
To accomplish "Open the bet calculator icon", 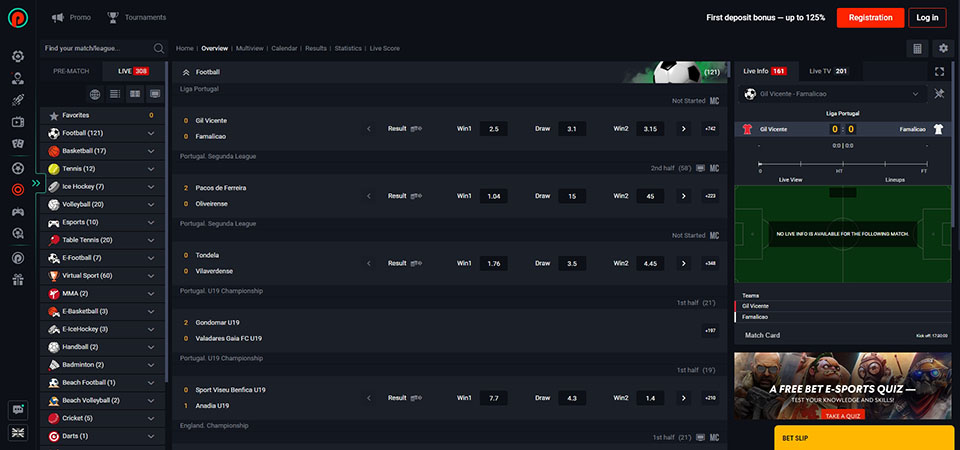I will pos(917,48).
